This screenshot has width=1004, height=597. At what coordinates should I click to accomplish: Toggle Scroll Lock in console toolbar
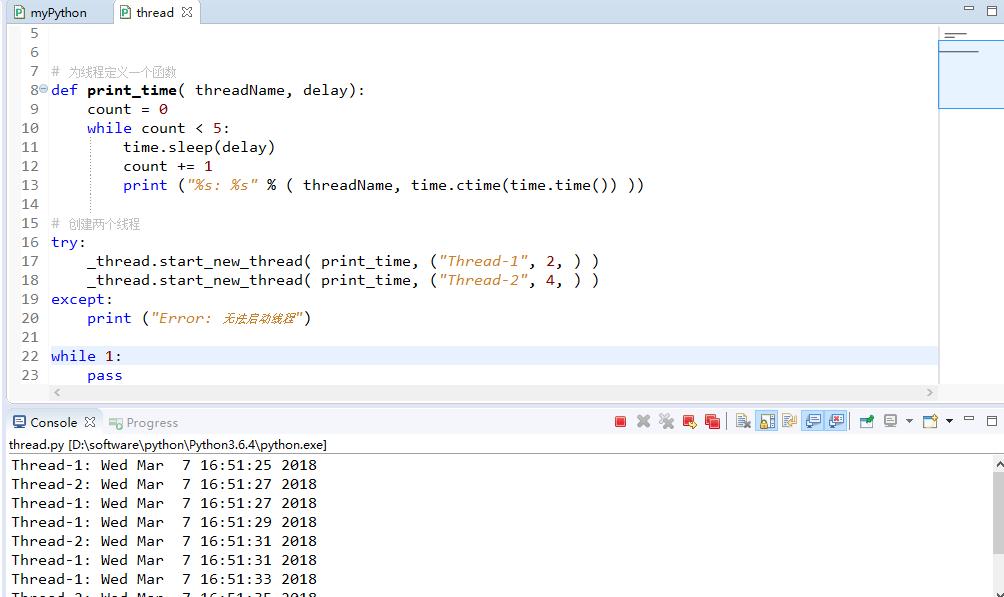[766, 421]
